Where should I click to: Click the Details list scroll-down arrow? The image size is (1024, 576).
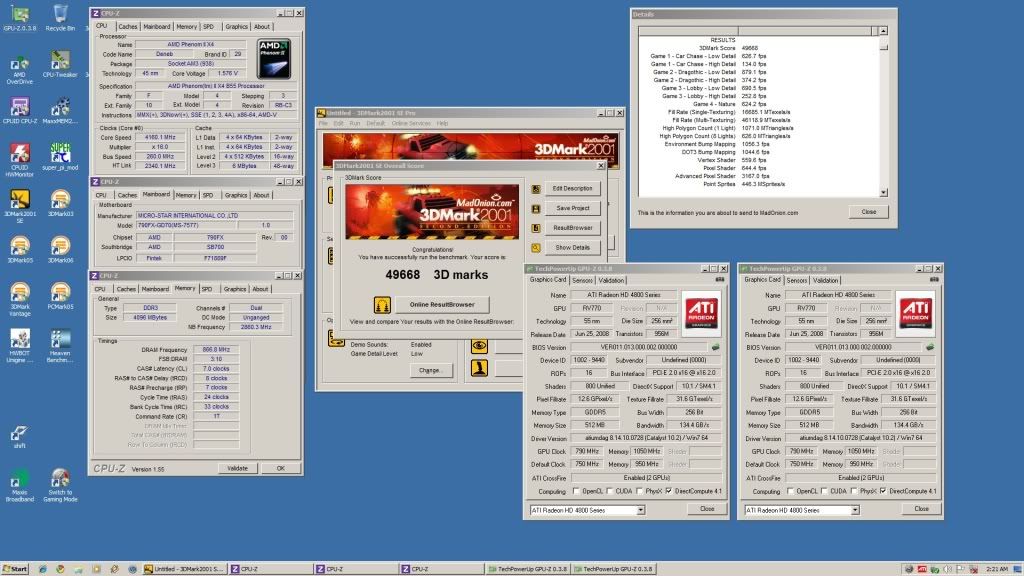pyautogui.click(x=883, y=193)
